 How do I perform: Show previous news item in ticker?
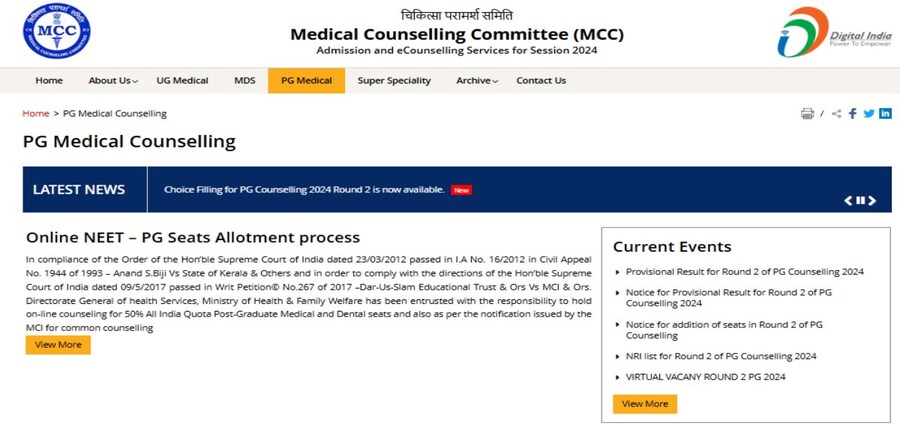click(x=848, y=200)
